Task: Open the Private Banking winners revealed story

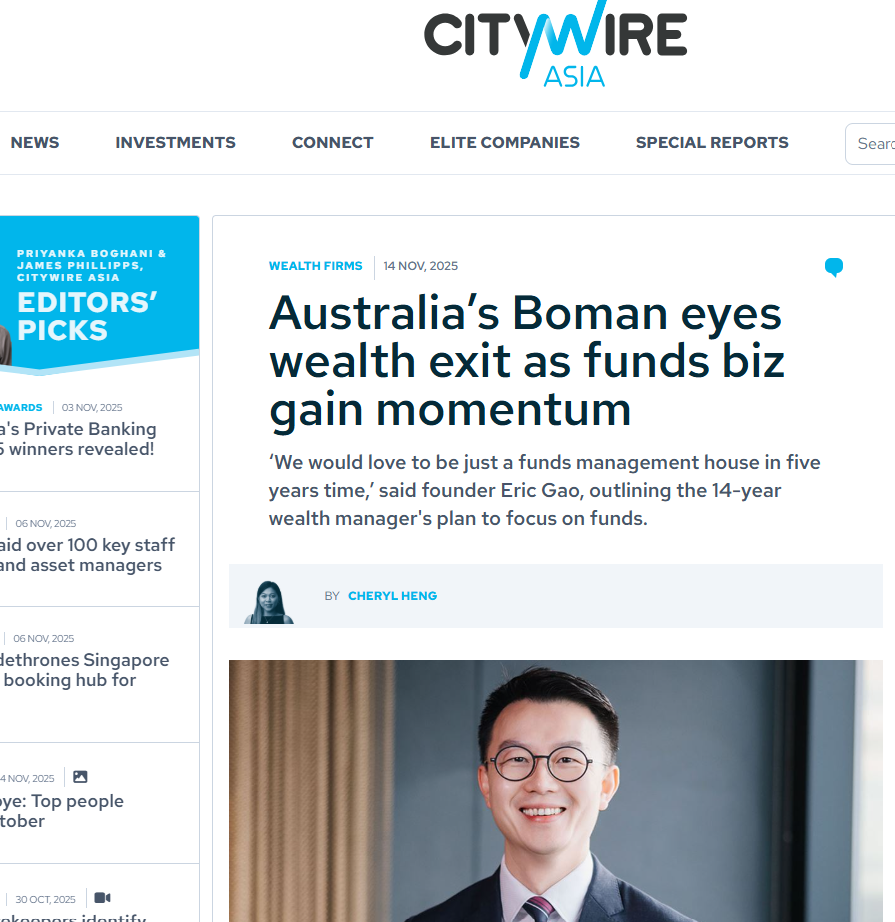Action: (x=78, y=439)
